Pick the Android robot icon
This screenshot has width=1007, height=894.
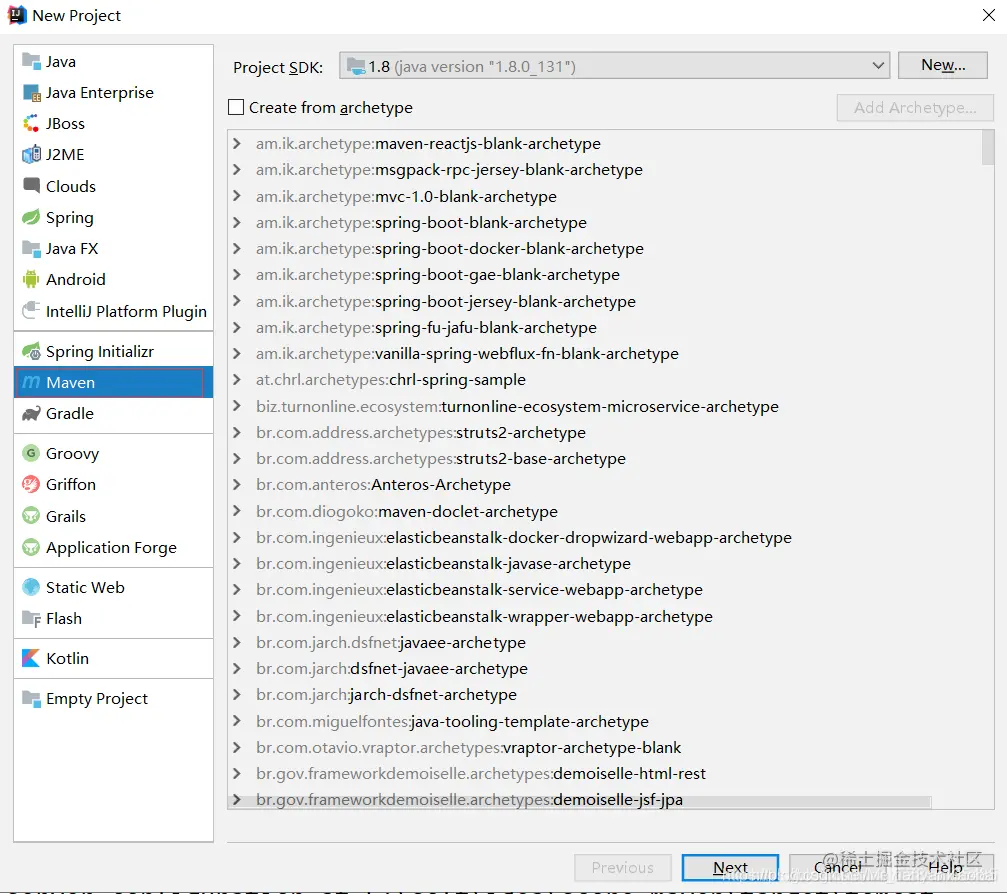31,279
